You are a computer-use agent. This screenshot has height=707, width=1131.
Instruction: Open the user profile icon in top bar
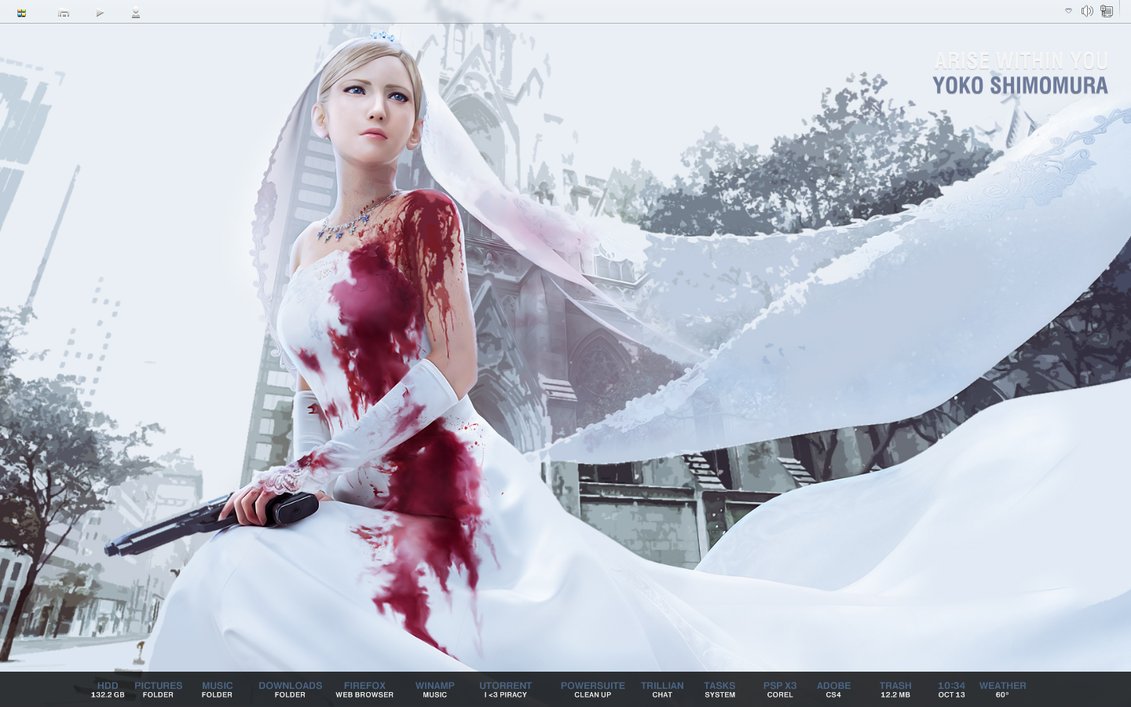point(136,12)
